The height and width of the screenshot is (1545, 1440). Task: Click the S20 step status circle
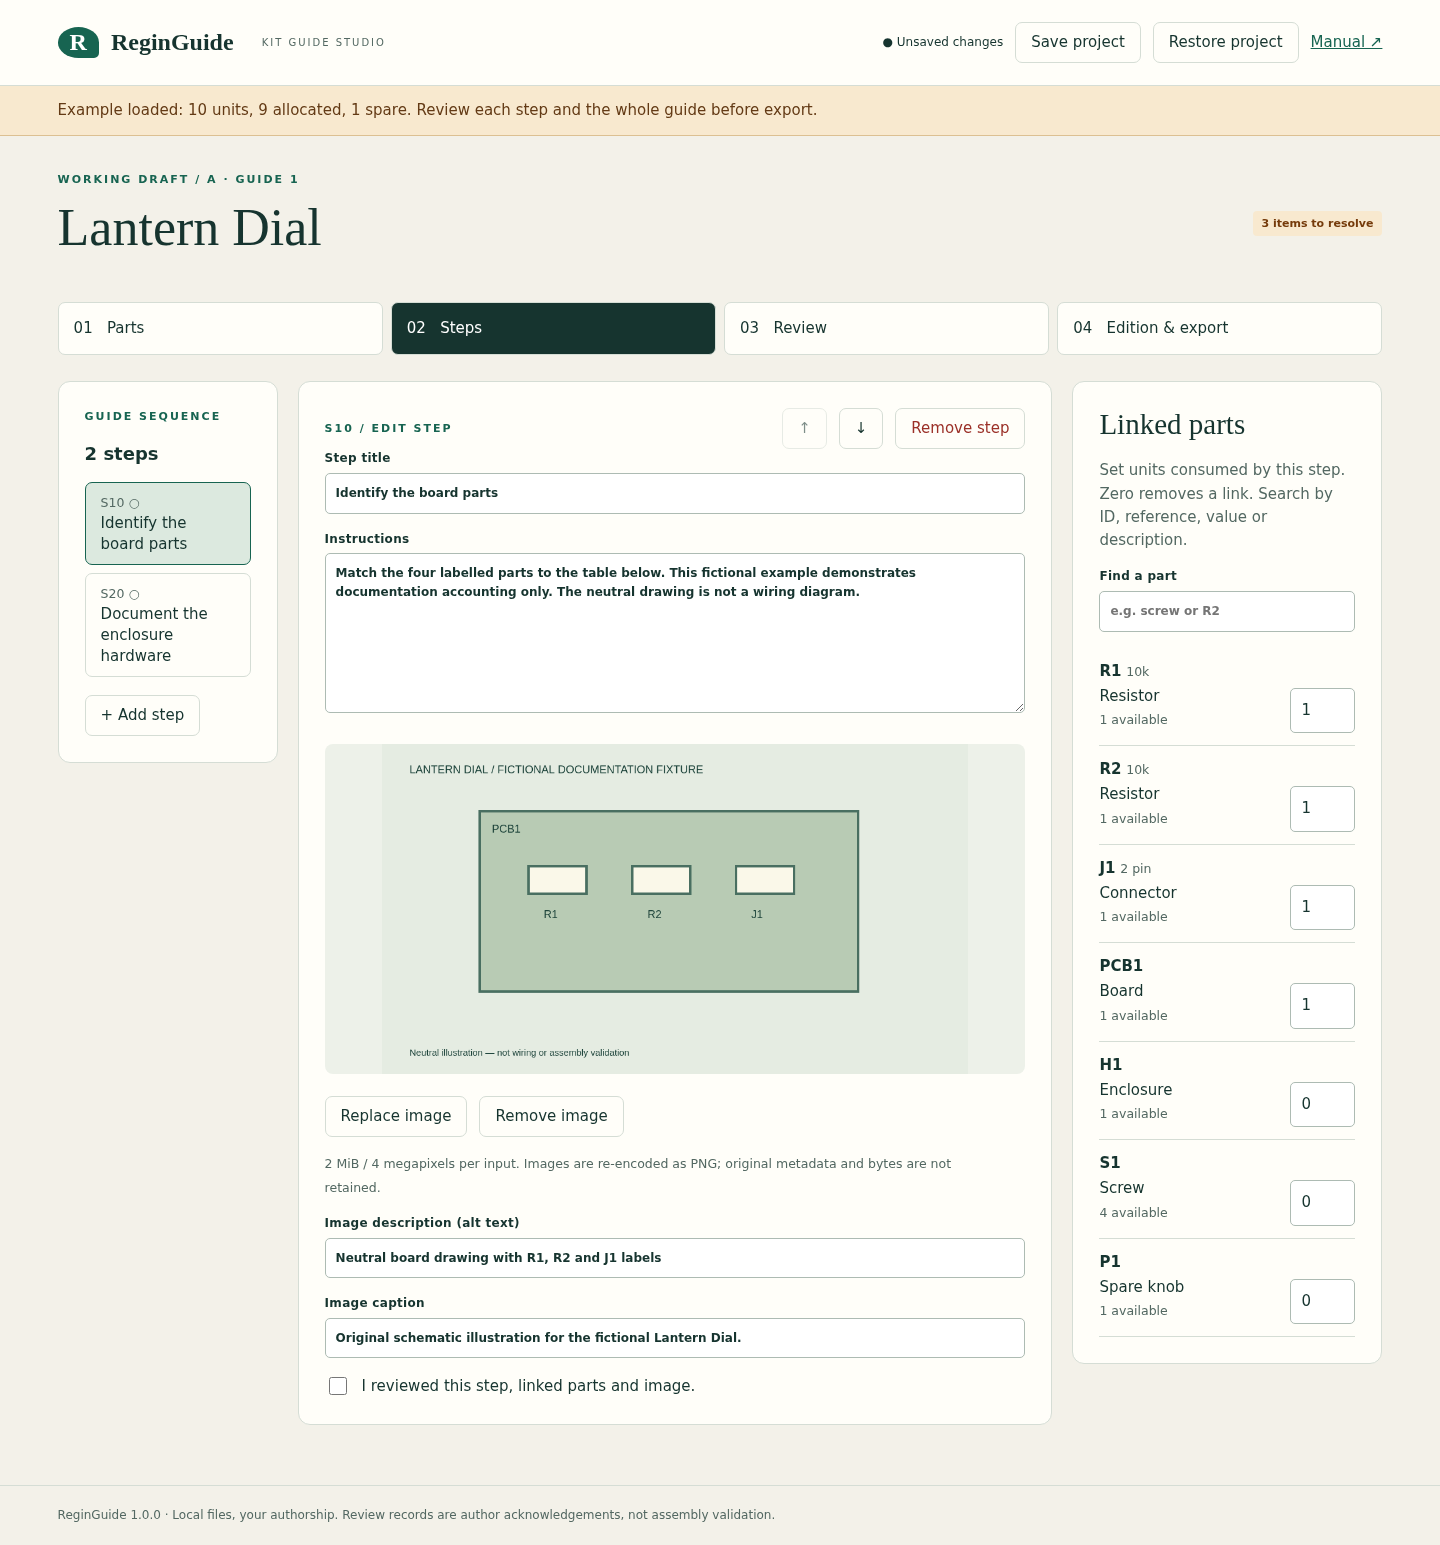pos(134,595)
